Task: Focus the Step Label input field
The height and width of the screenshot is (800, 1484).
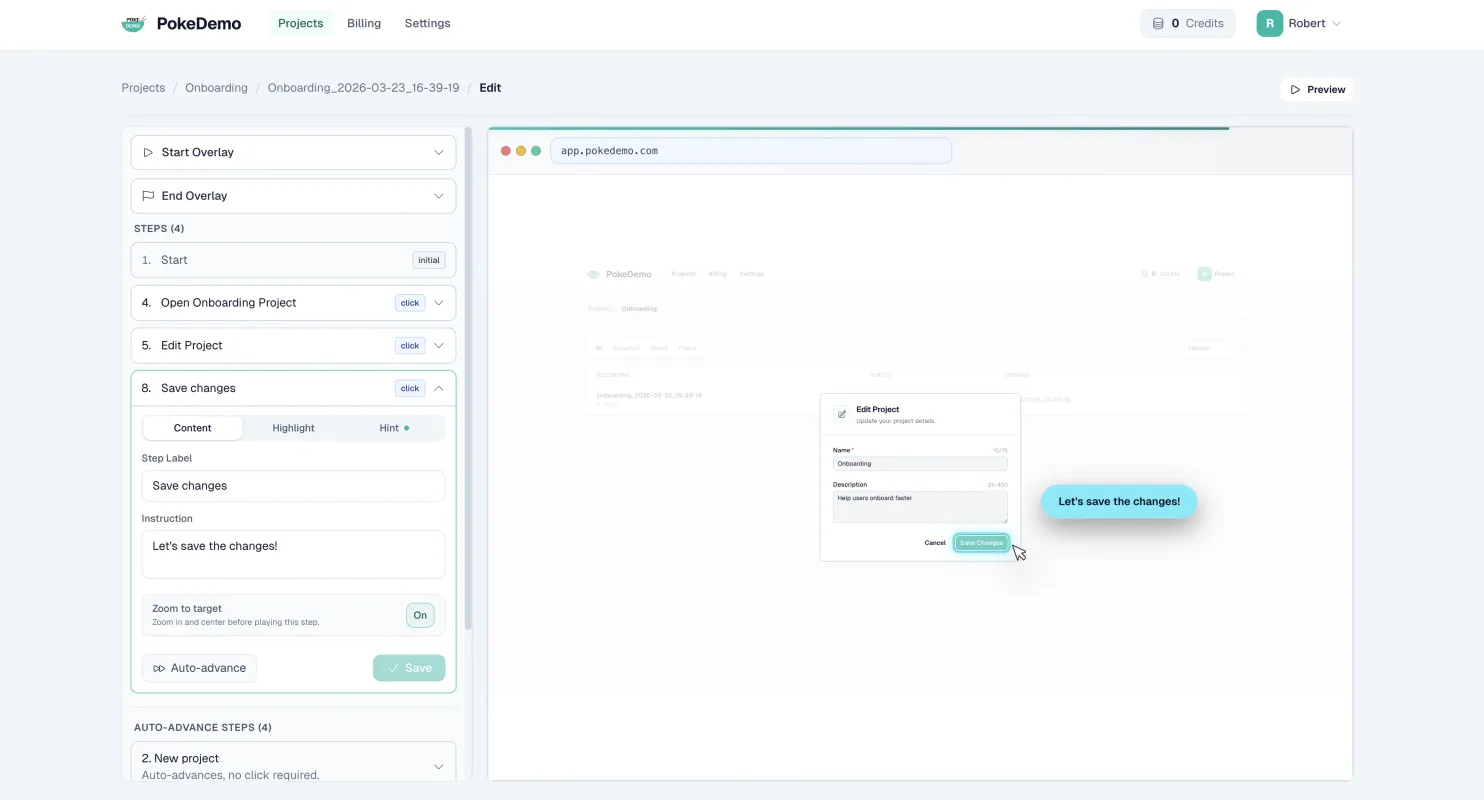Action: click(293, 486)
